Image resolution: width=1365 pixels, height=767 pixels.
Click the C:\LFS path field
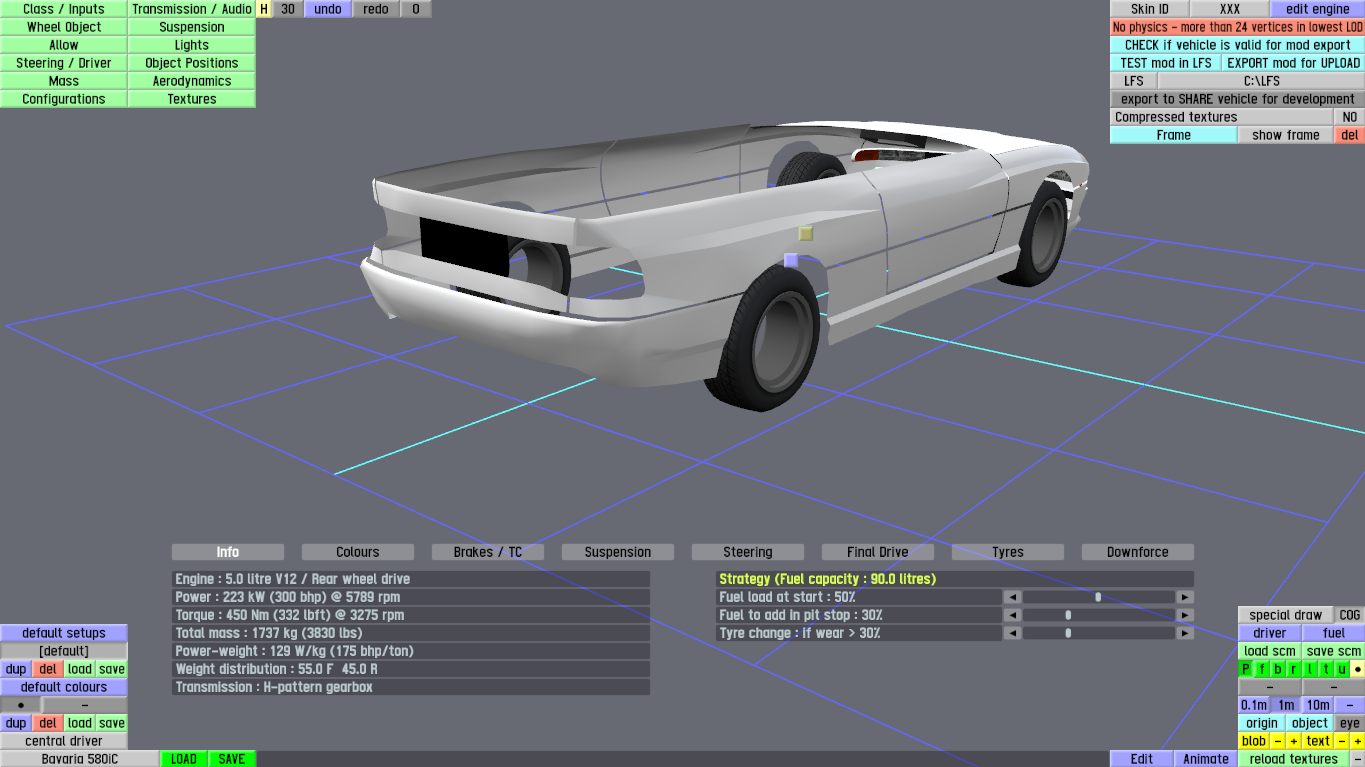tap(1262, 81)
